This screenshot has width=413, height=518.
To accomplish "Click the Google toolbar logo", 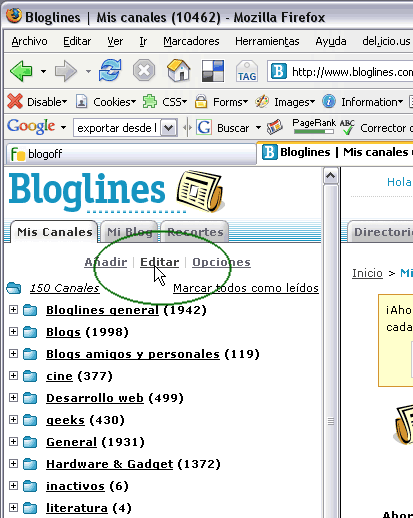I will 31,127.
